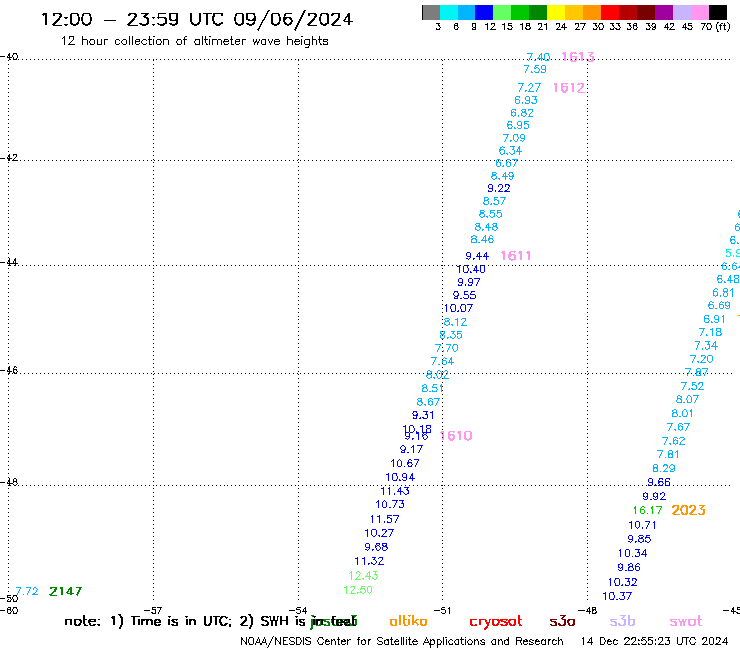Image resolution: width=740 pixels, height=650 pixels.
Task: Click the 7.20 wave height reading
Action: (x=701, y=359)
